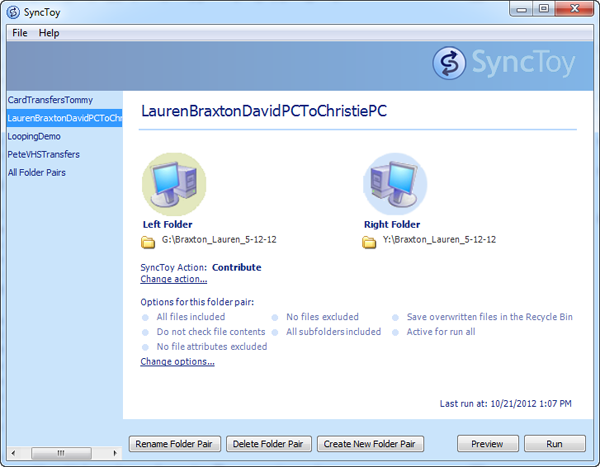Click the yellow folder icon beside G:\Braxton_Lauren_5-12-12
The width and height of the screenshot is (600, 467).
[148, 242]
